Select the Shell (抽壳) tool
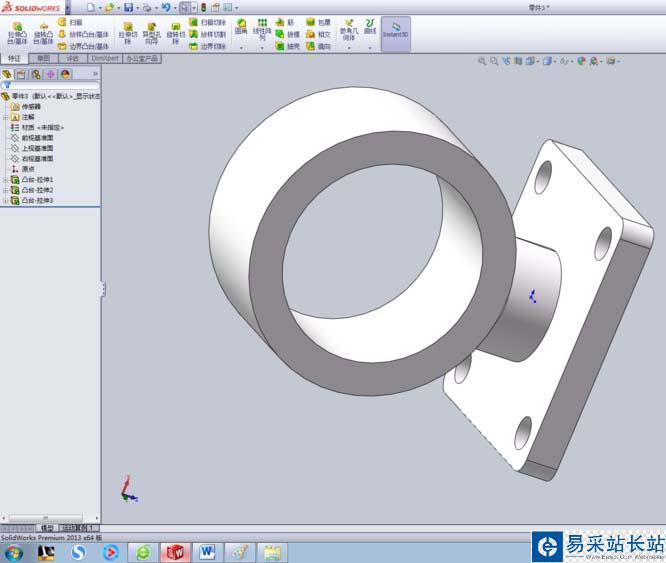 [288, 46]
